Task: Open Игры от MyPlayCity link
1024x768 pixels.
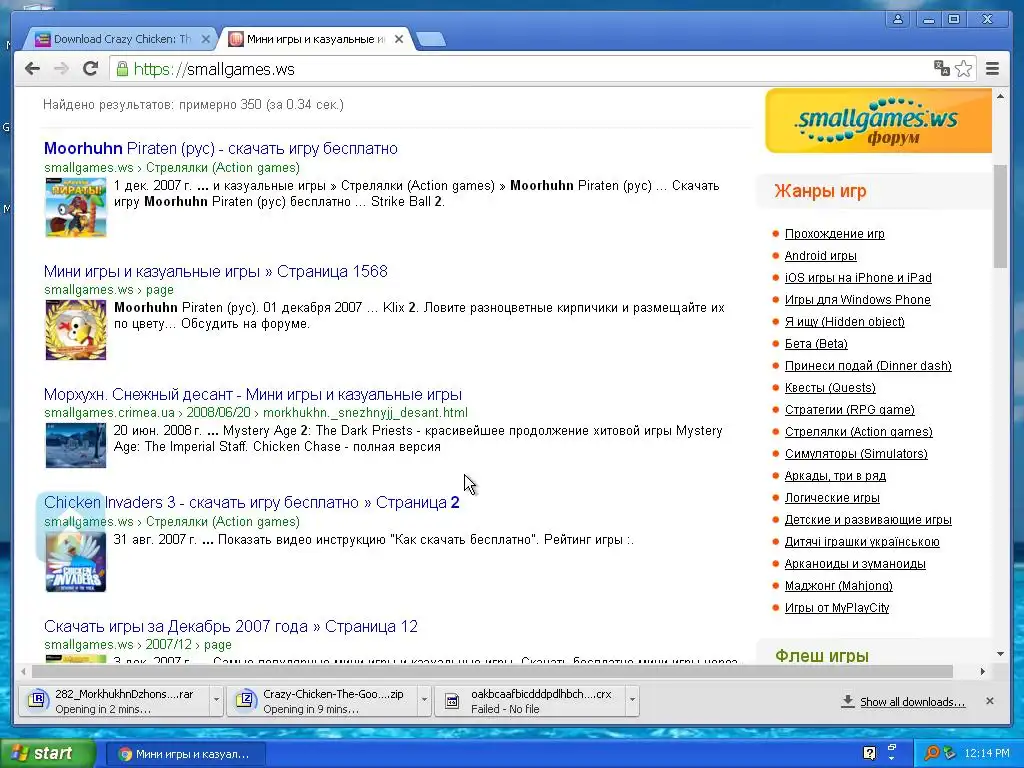Action: [x=837, y=607]
